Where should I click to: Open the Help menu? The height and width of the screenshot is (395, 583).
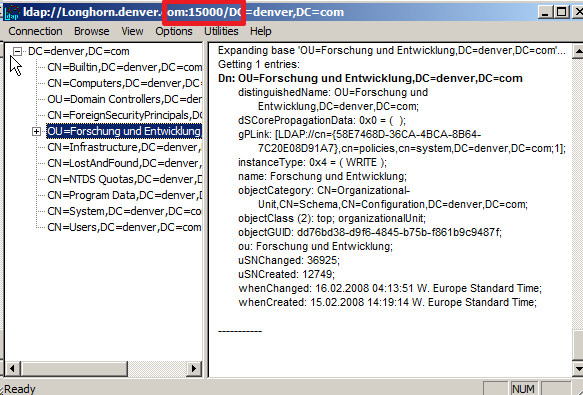(261, 31)
